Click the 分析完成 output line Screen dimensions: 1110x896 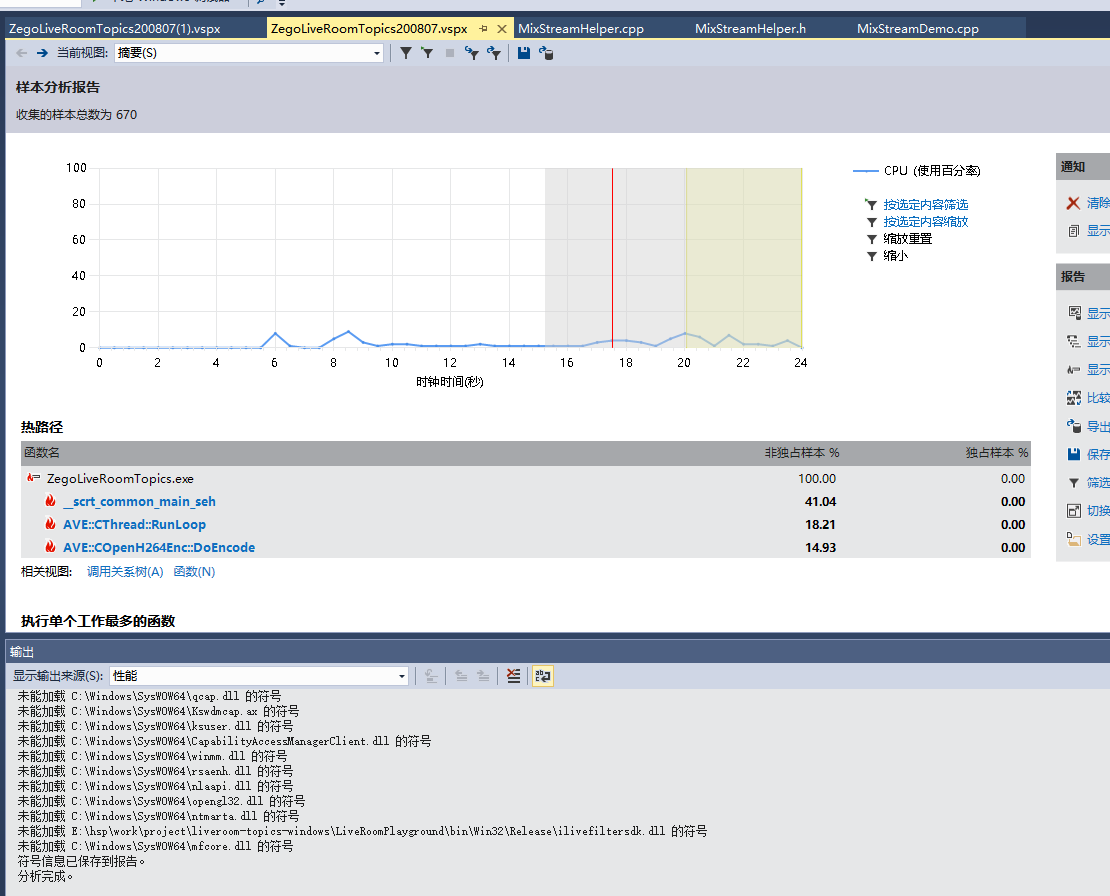[45, 876]
